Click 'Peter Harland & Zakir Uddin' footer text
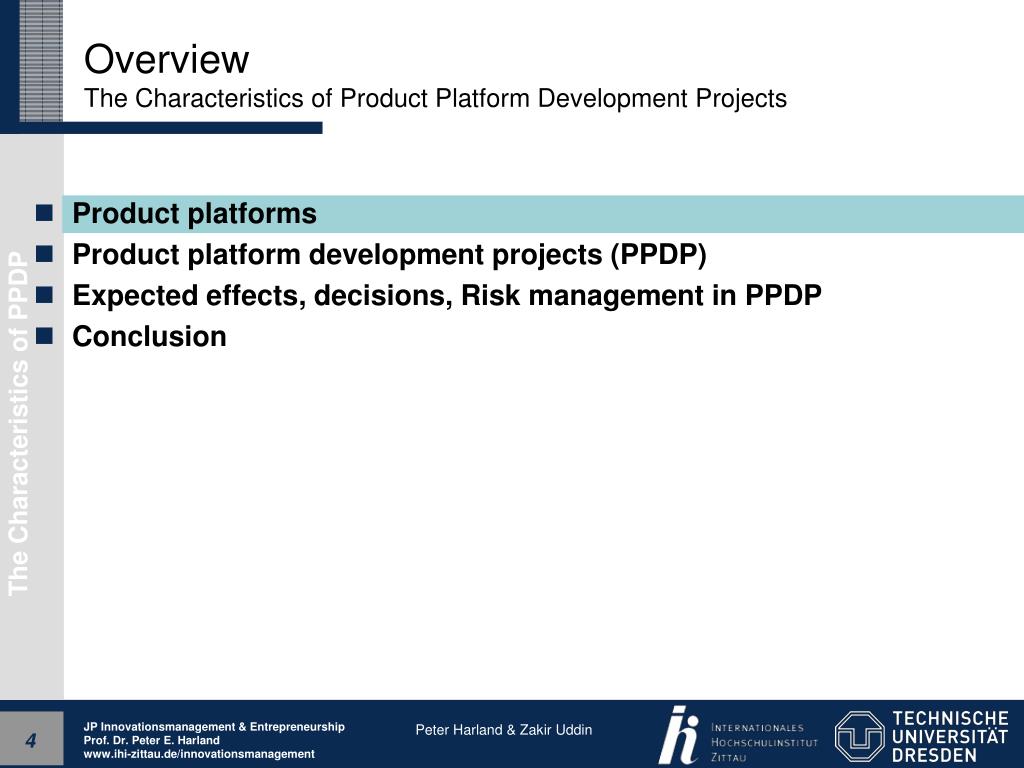1024x768 pixels. [x=504, y=730]
